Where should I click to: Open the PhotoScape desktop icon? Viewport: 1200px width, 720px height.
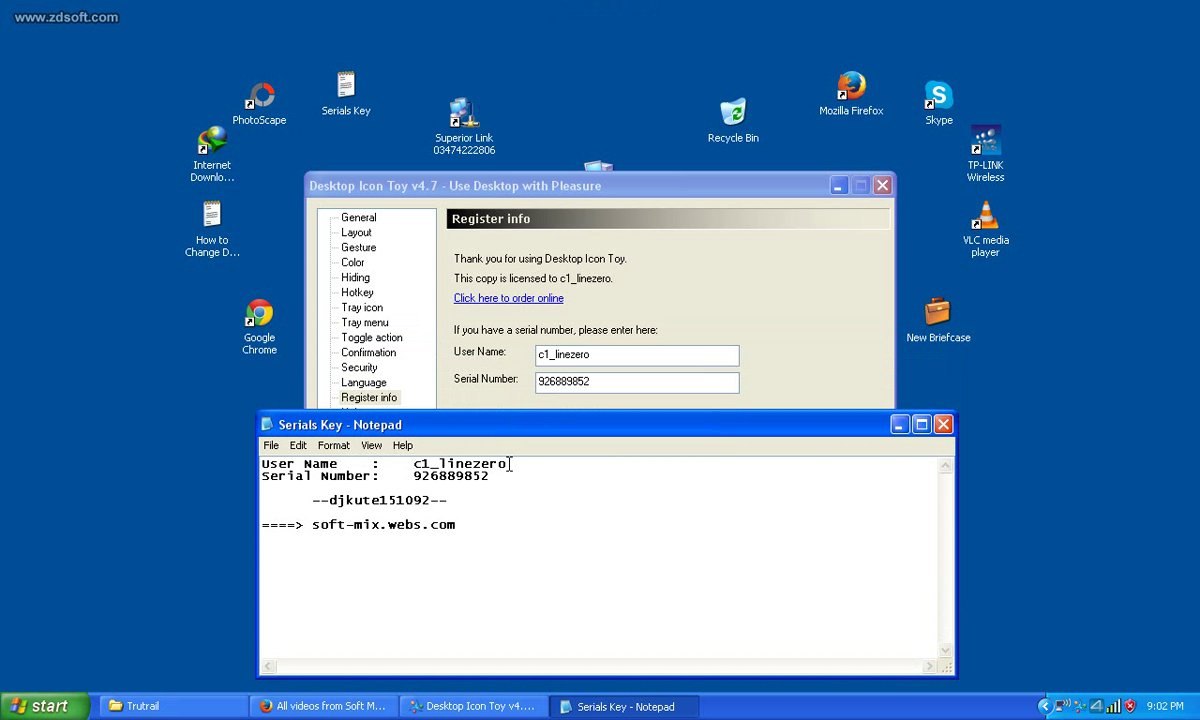(x=260, y=104)
